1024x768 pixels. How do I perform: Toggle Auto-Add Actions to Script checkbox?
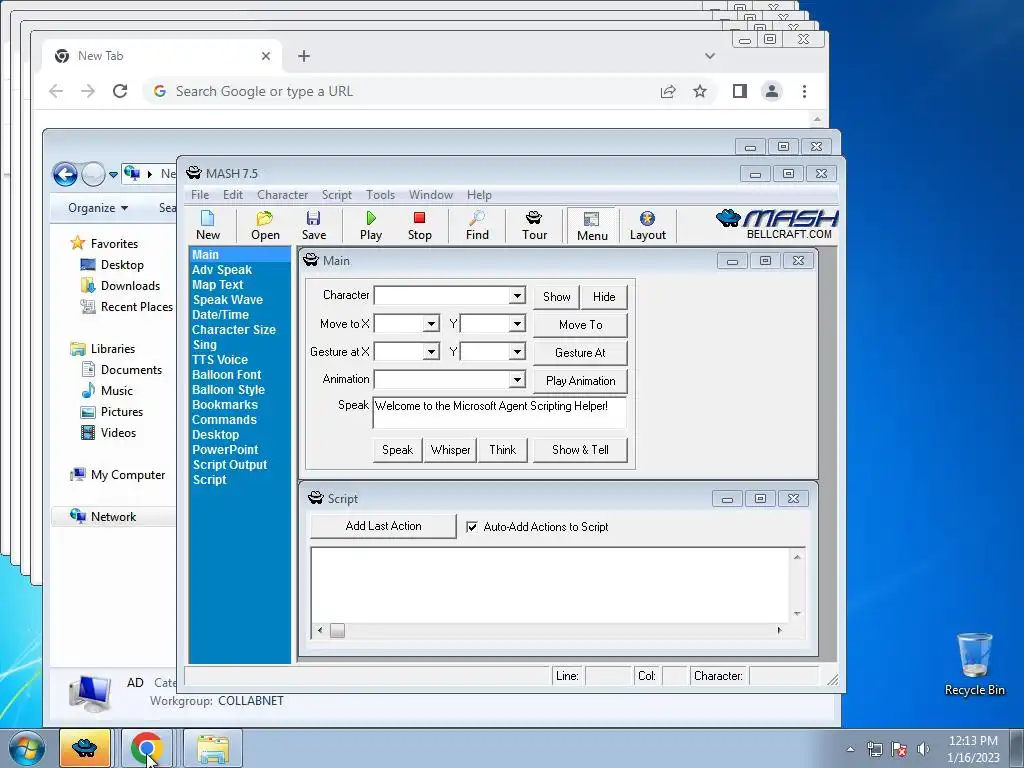(x=472, y=526)
